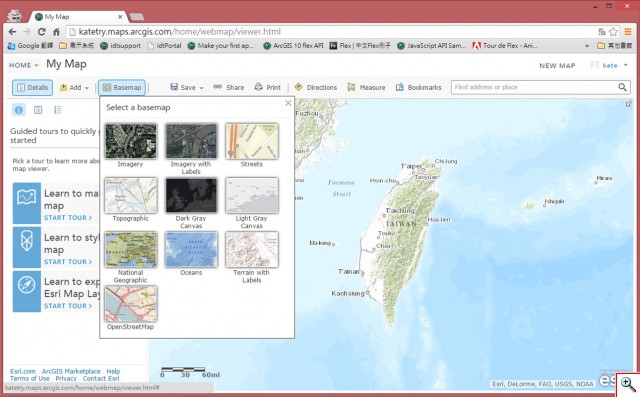Focus the Find address or place field
640x397 pixels.
point(533,87)
